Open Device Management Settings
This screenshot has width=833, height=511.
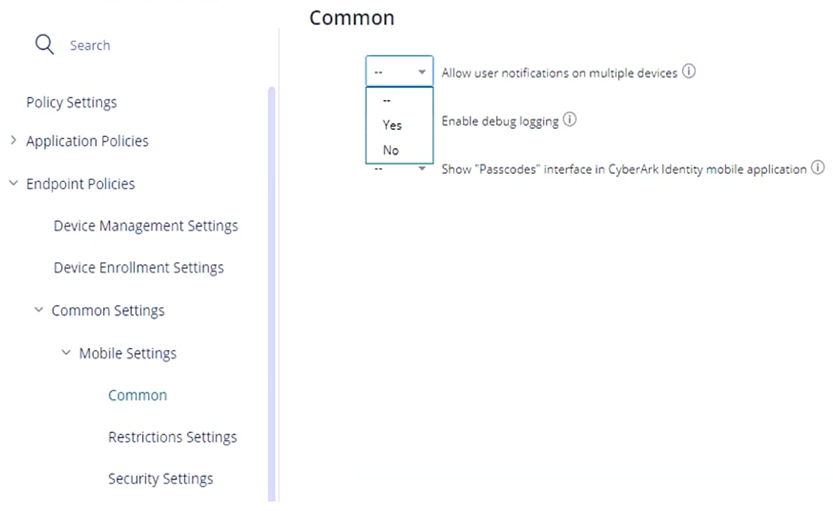(146, 226)
